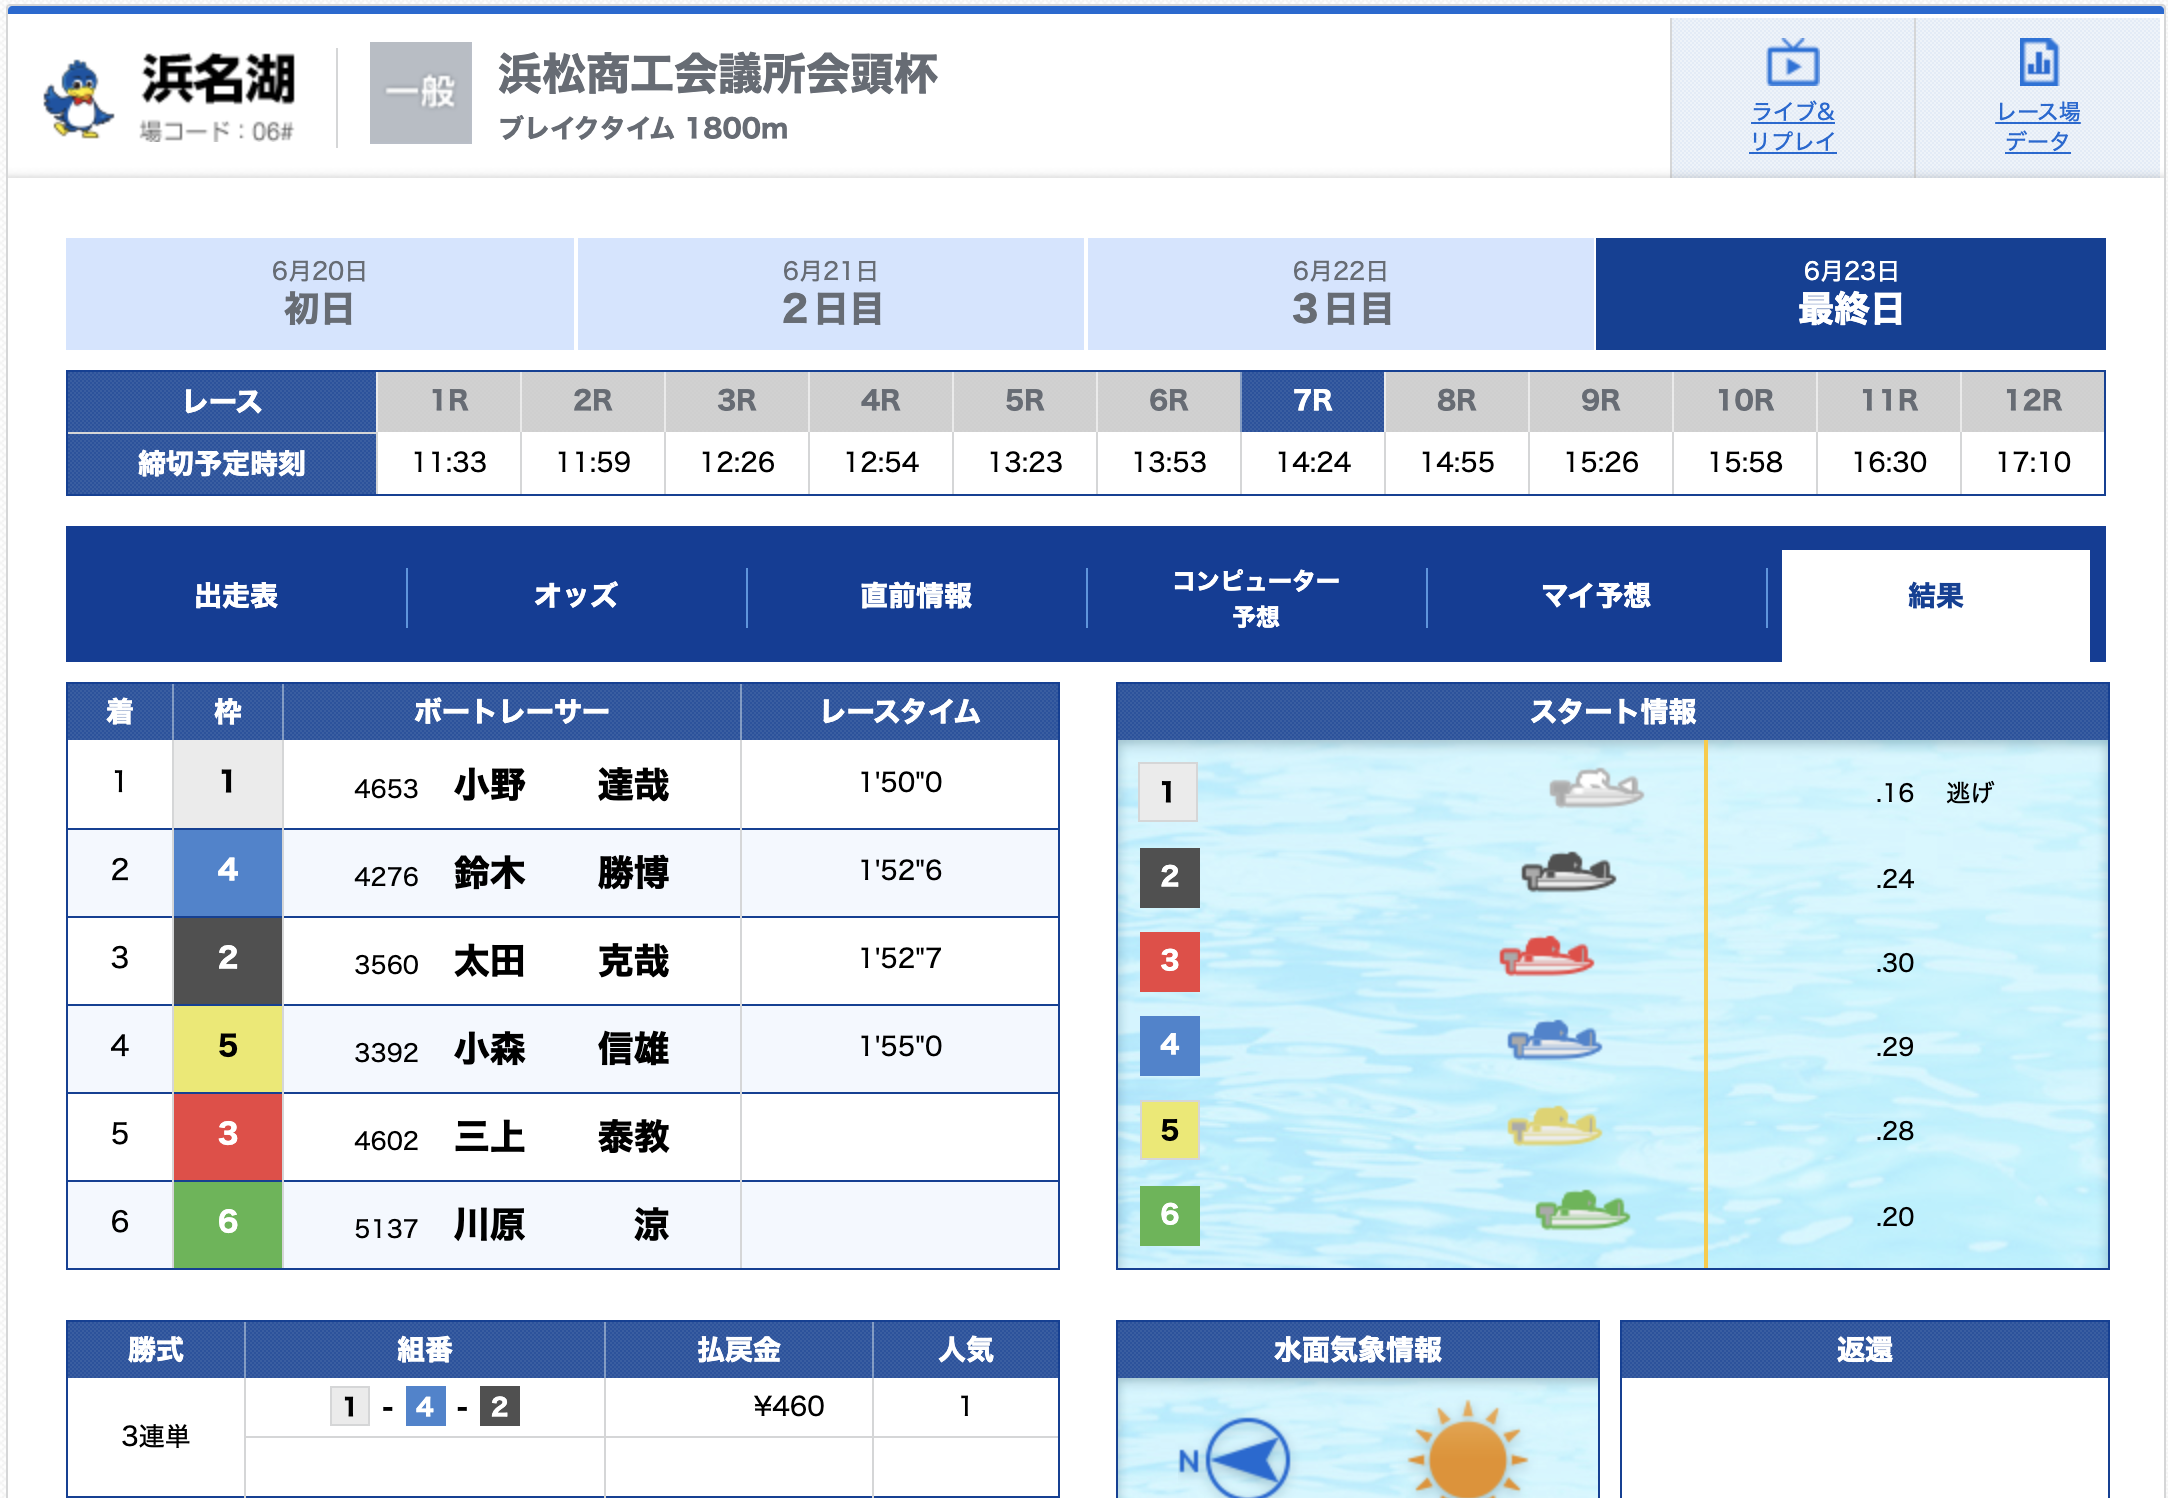Open the race venue data chart icon

2038,62
